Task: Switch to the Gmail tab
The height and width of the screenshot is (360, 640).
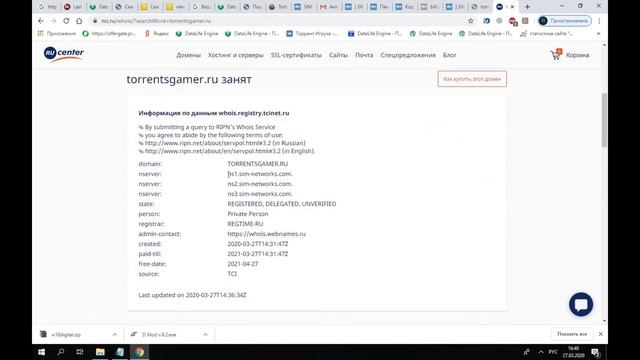Action: pos(329,7)
